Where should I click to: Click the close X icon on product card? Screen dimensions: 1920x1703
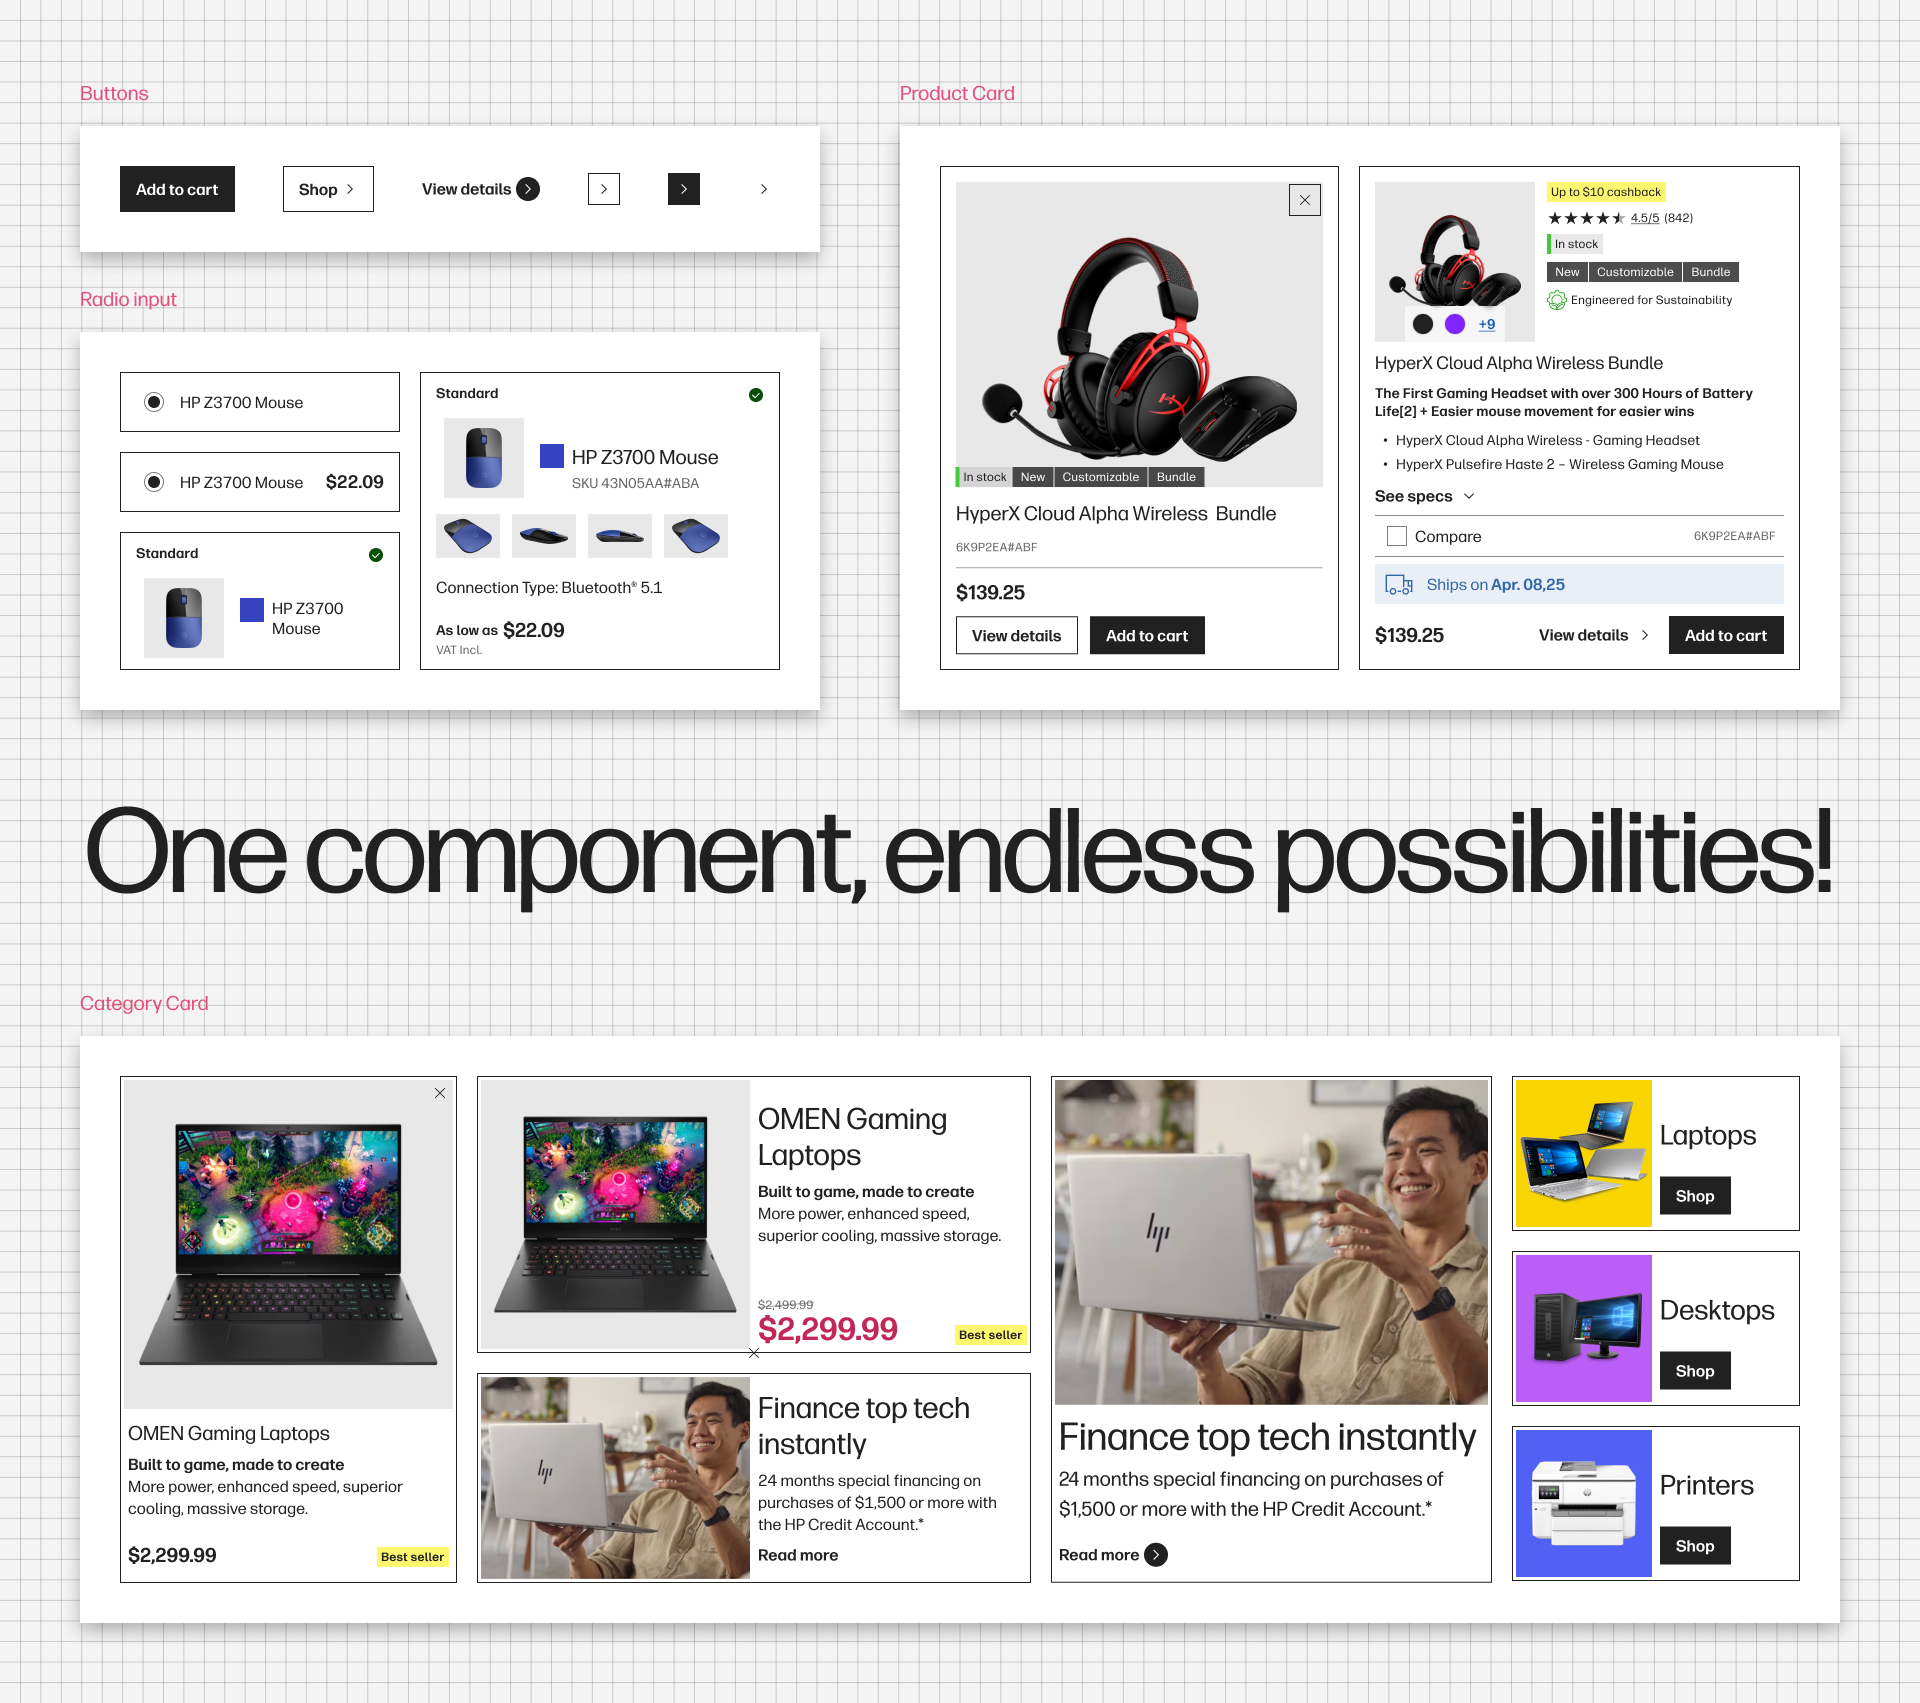tap(1305, 197)
